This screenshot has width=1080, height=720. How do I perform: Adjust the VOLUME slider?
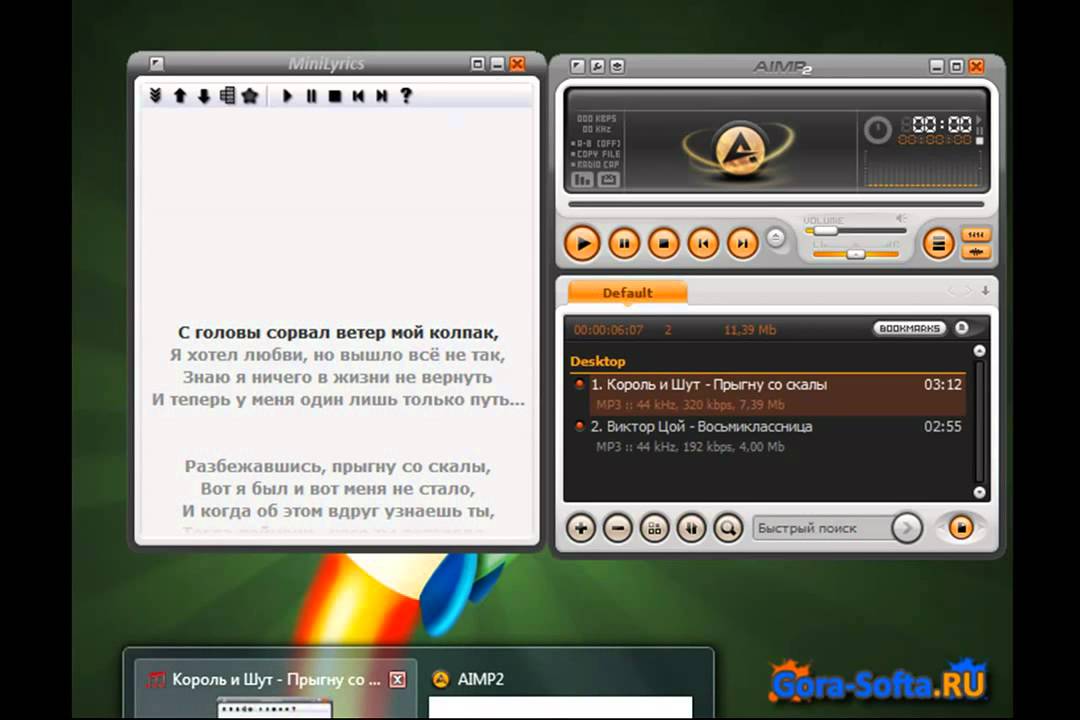click(854, 231)
